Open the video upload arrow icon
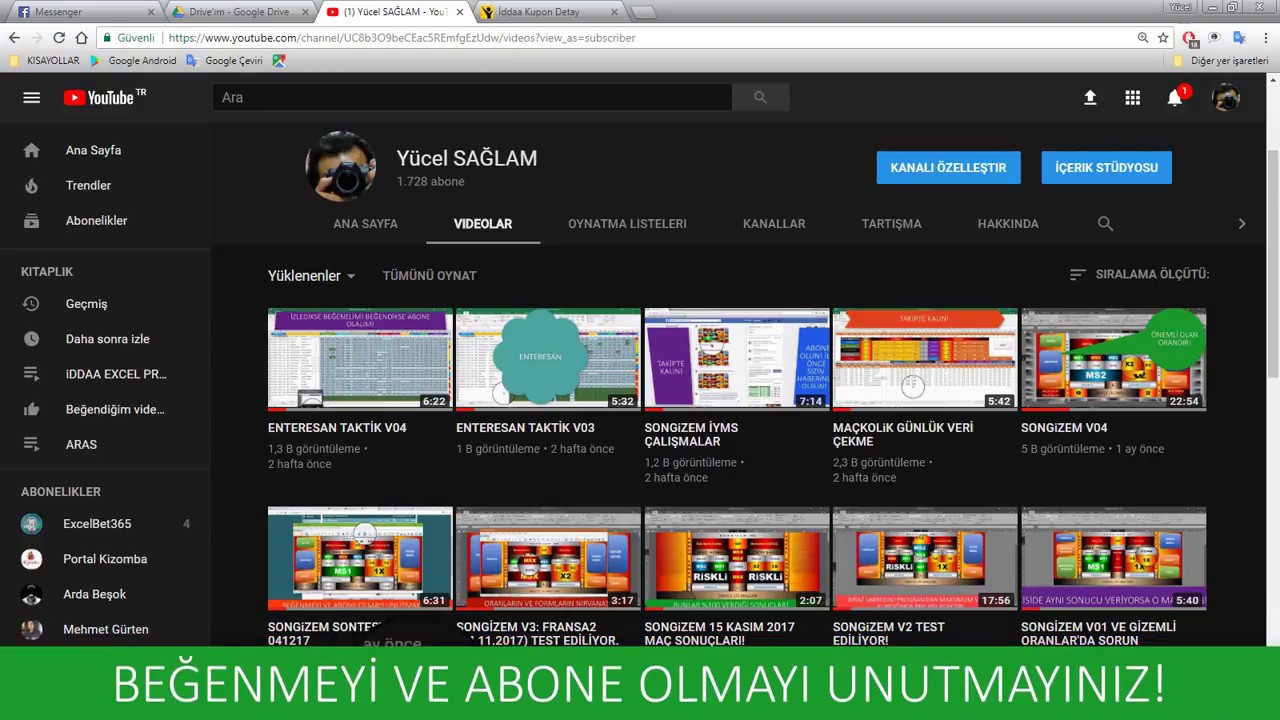The height and width of the screenshot is (720, 1280). [1090, 97]
